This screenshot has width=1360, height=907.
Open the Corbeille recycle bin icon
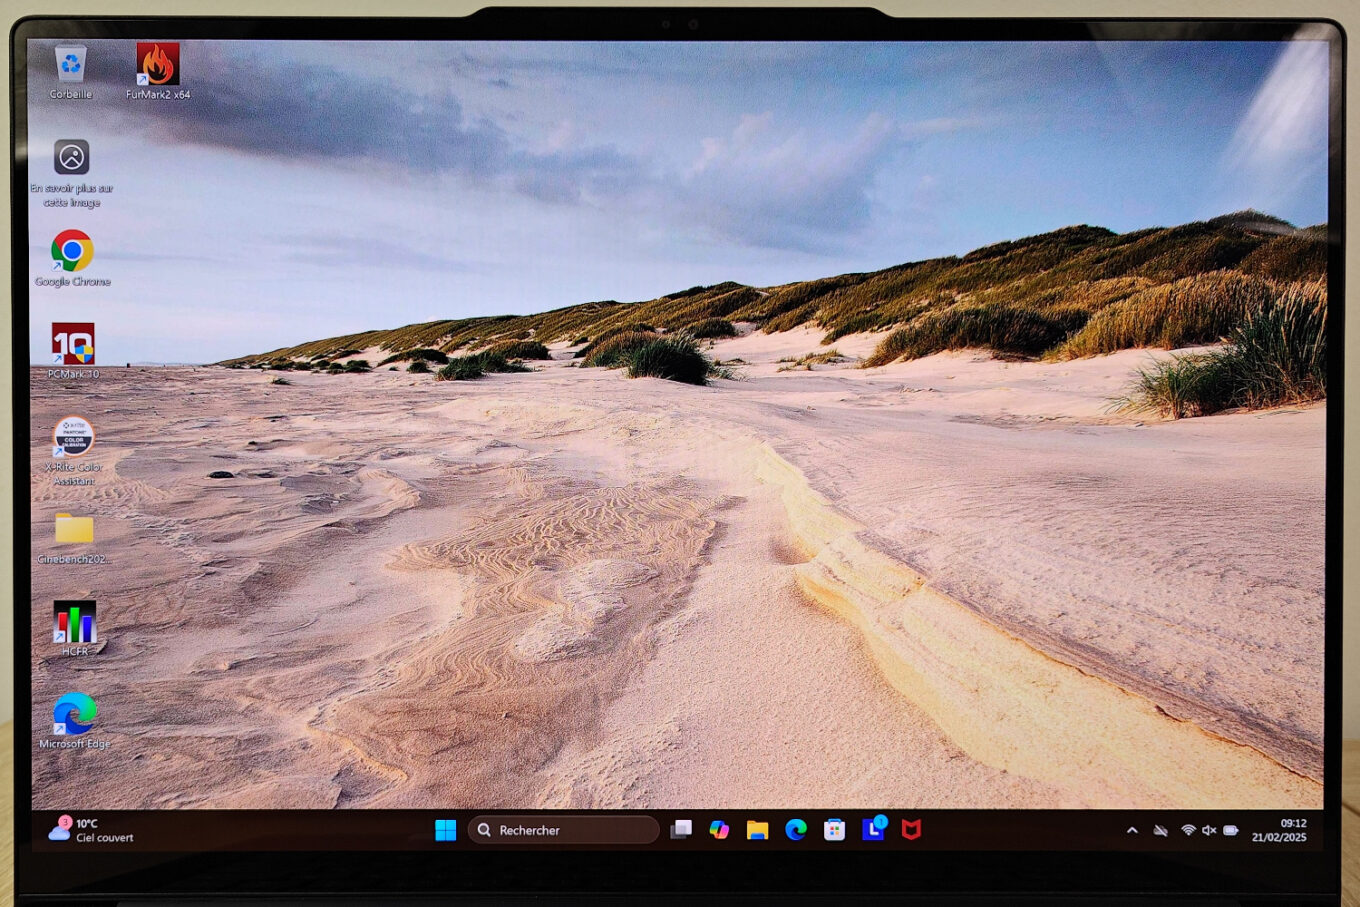tap(70, 64)
